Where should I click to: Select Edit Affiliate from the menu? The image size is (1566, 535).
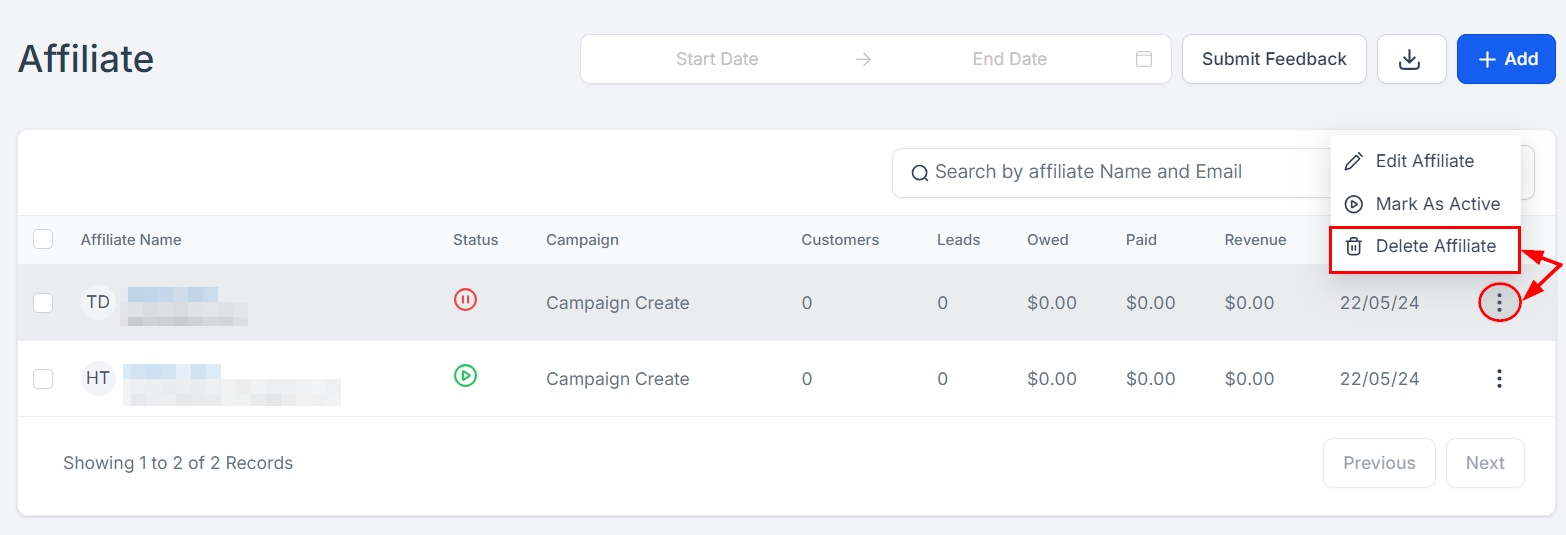[x=1424, y=161]
